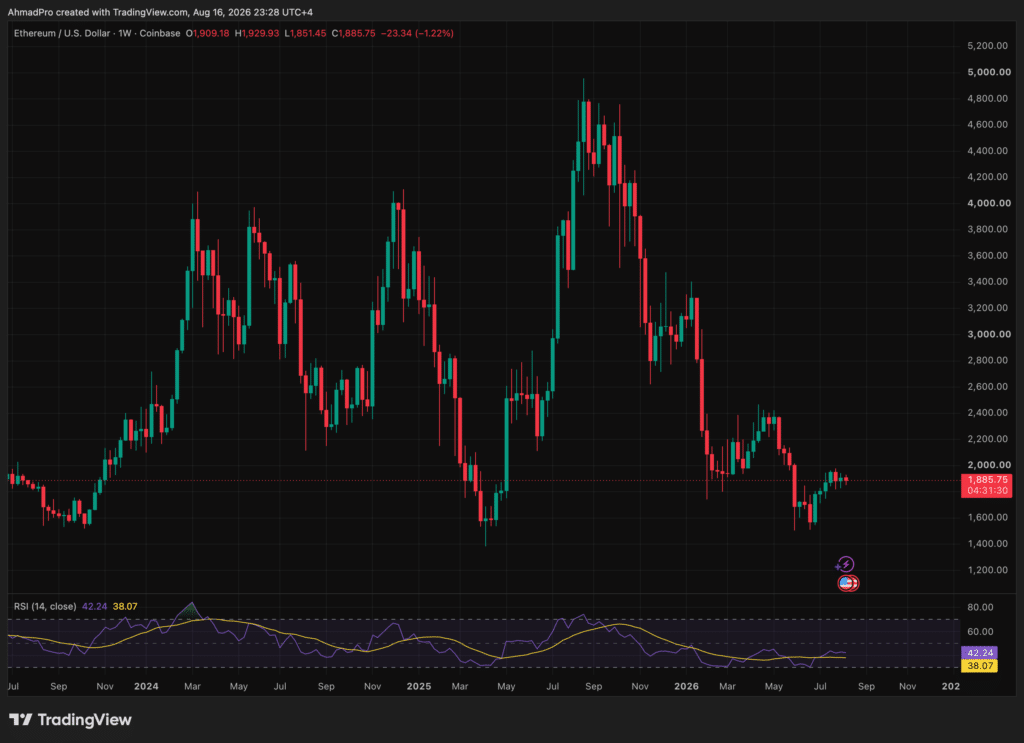1024x743 pixels.
Task: Click the 80.00 RSI scale label
Action: [980, 607]
